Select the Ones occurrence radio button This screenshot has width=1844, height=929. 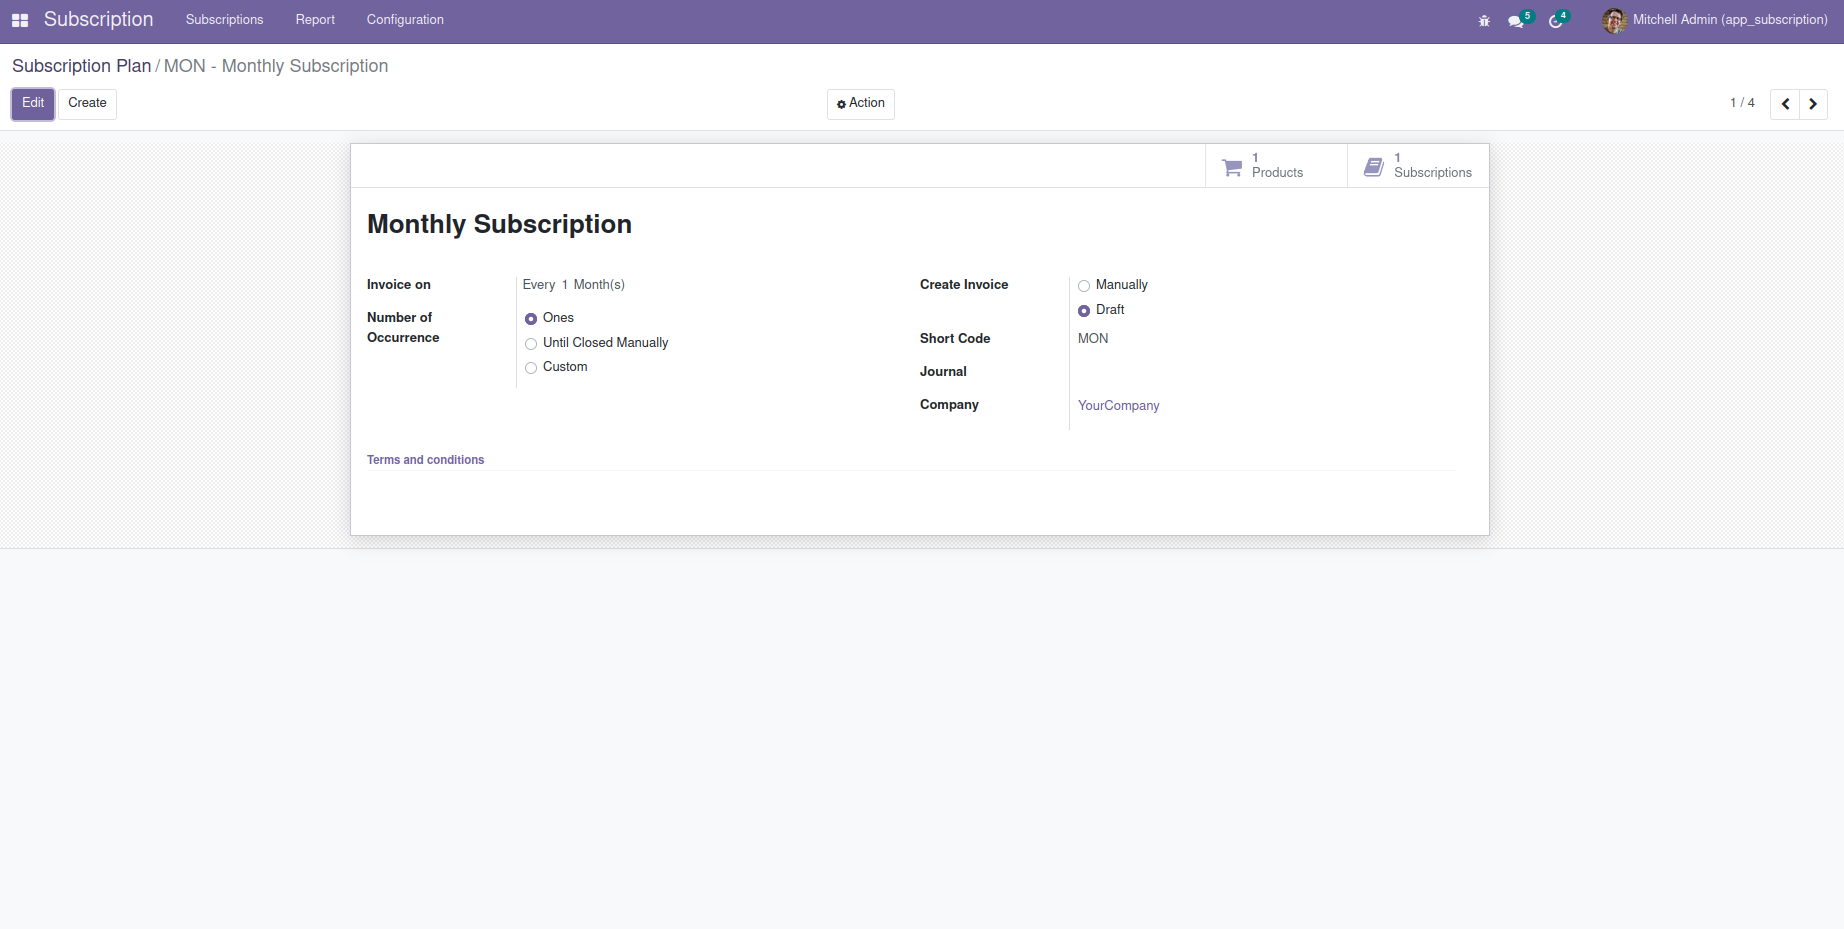tap(531, 319)
